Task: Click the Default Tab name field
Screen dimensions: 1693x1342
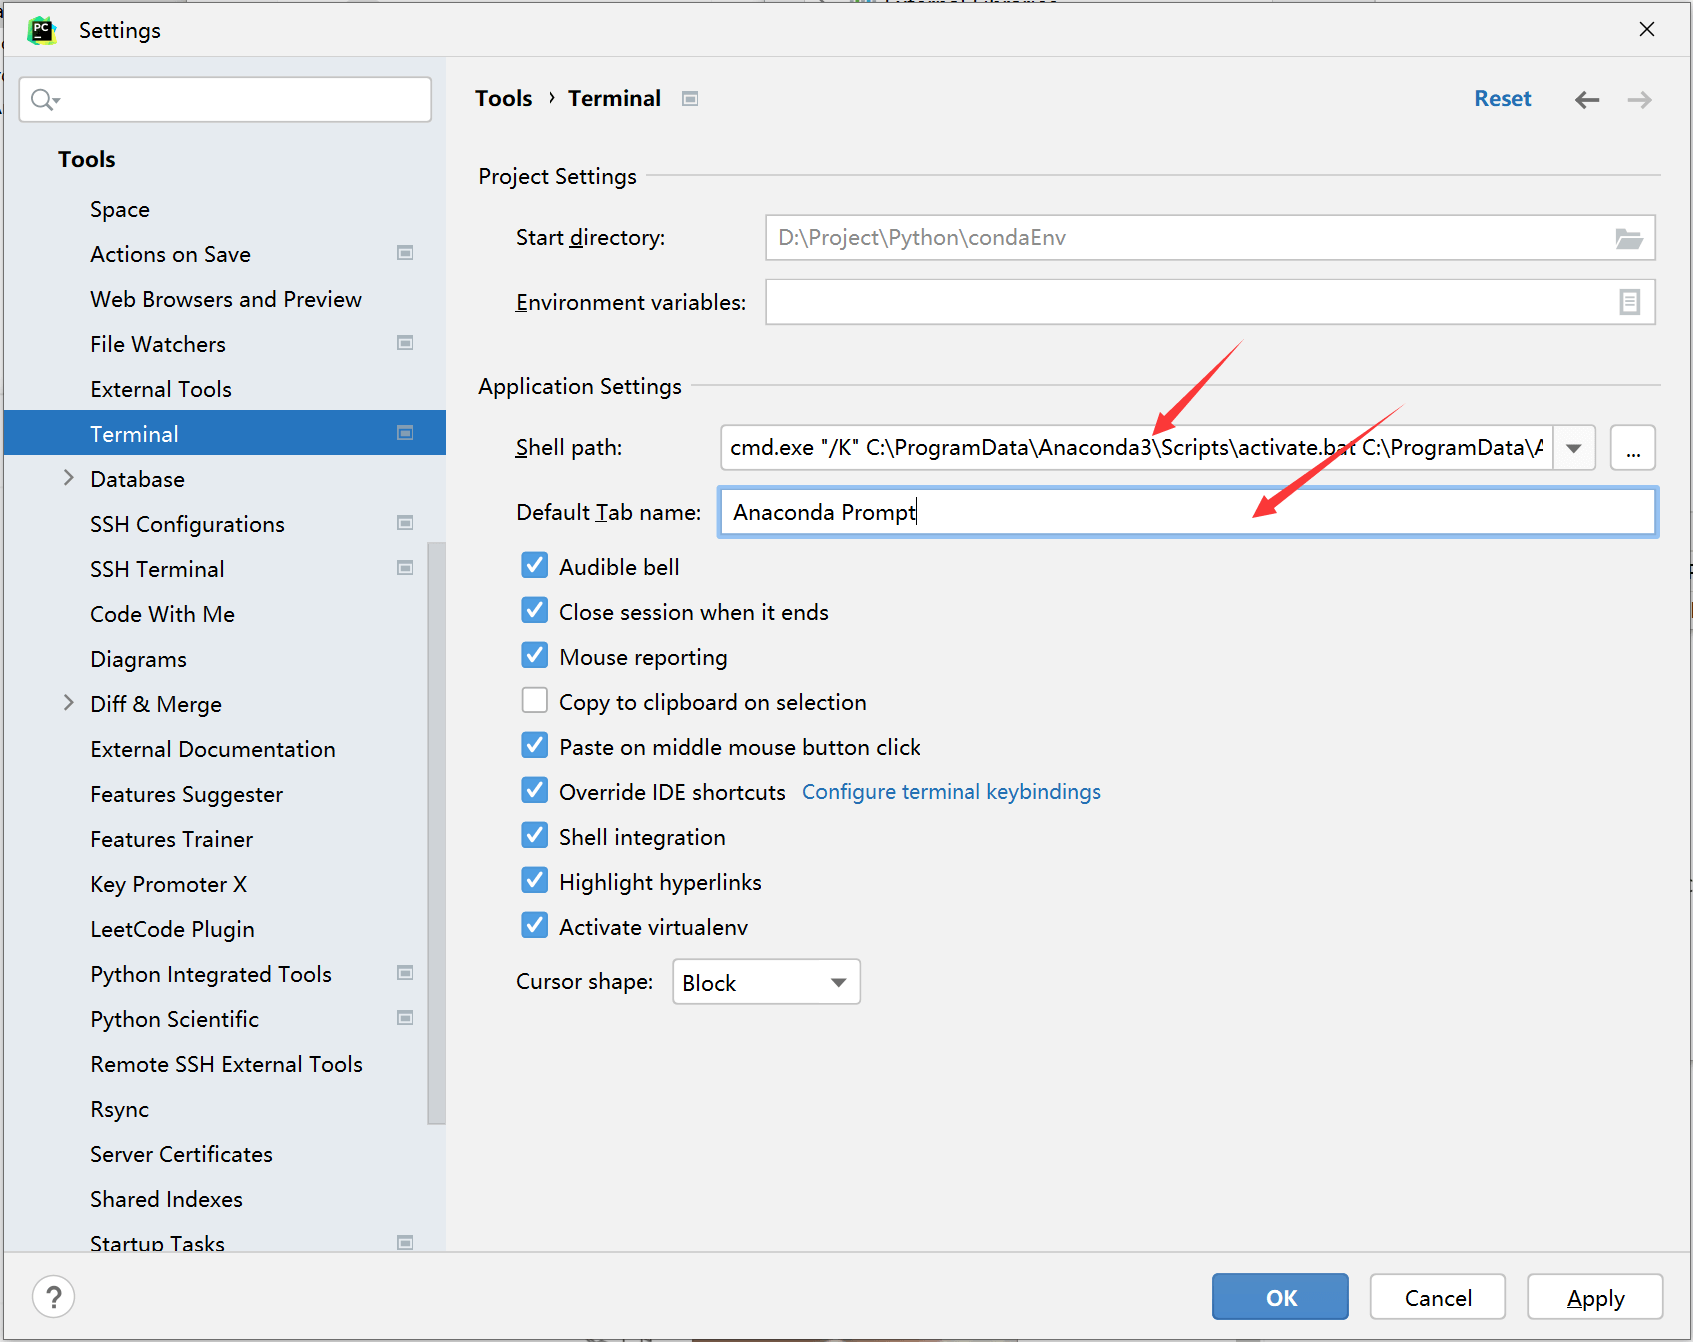Action: click(x=1187, y=512)
